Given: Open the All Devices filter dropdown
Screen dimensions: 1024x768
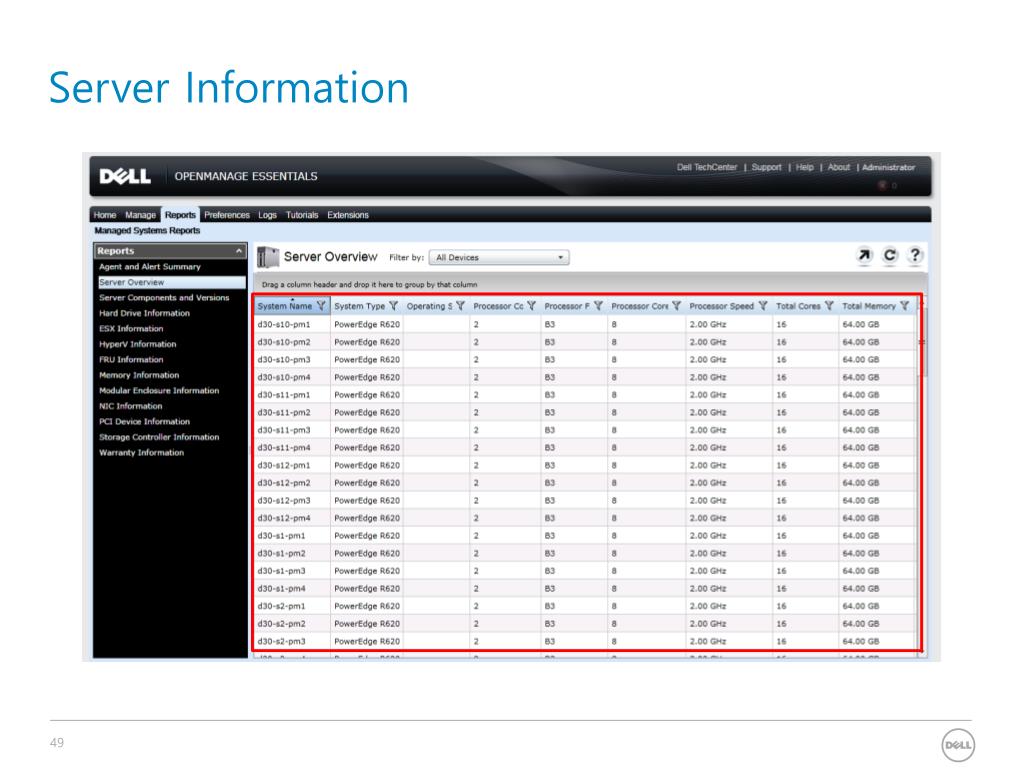Looking at the screenshot, I should [499, 257].
